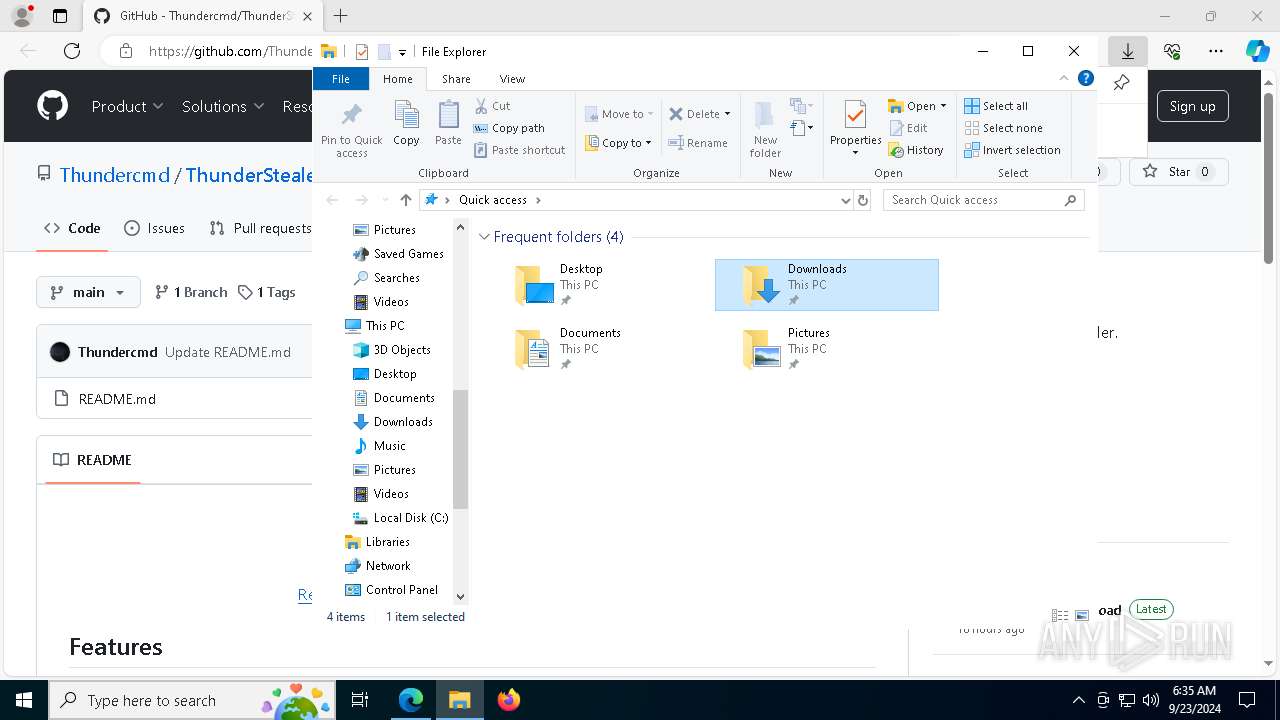Switch to the Share ribbon tab
The image size is (1280, 720).
pyautogui.click(x=456, y=79)
